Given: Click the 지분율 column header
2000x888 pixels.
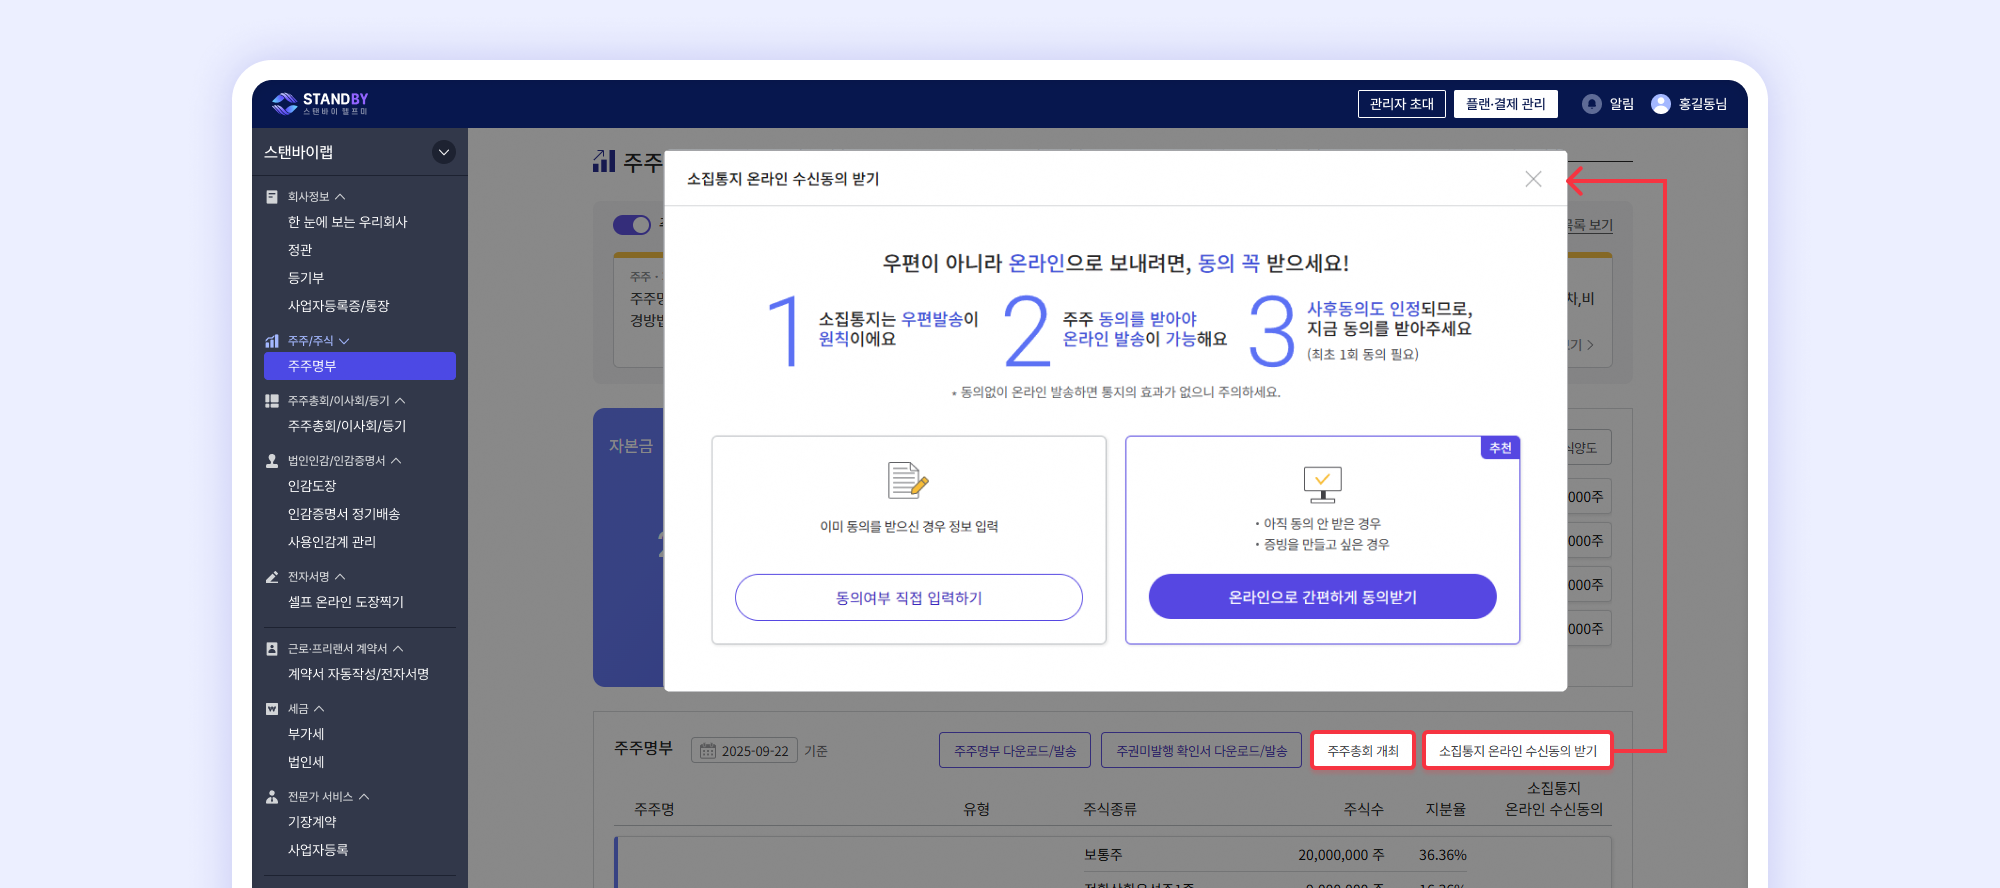Looking at the screenshot, I should pos(1445,809).
